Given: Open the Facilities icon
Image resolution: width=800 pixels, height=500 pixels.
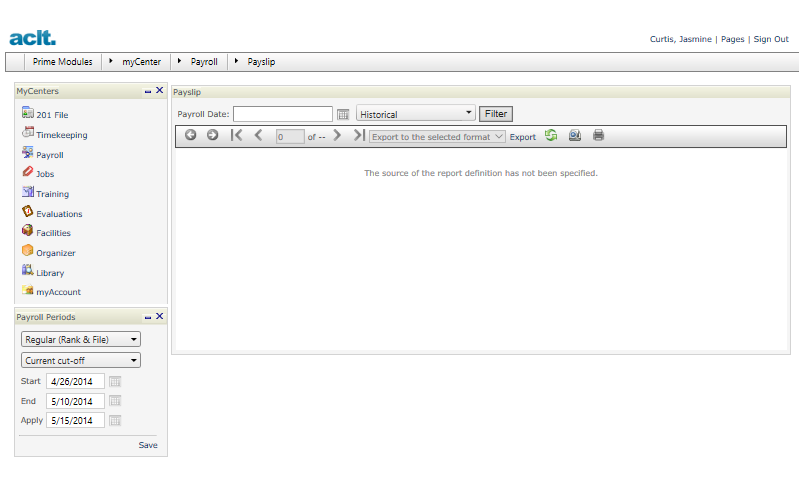Looking at the screenshot, I should pos(28,230).
